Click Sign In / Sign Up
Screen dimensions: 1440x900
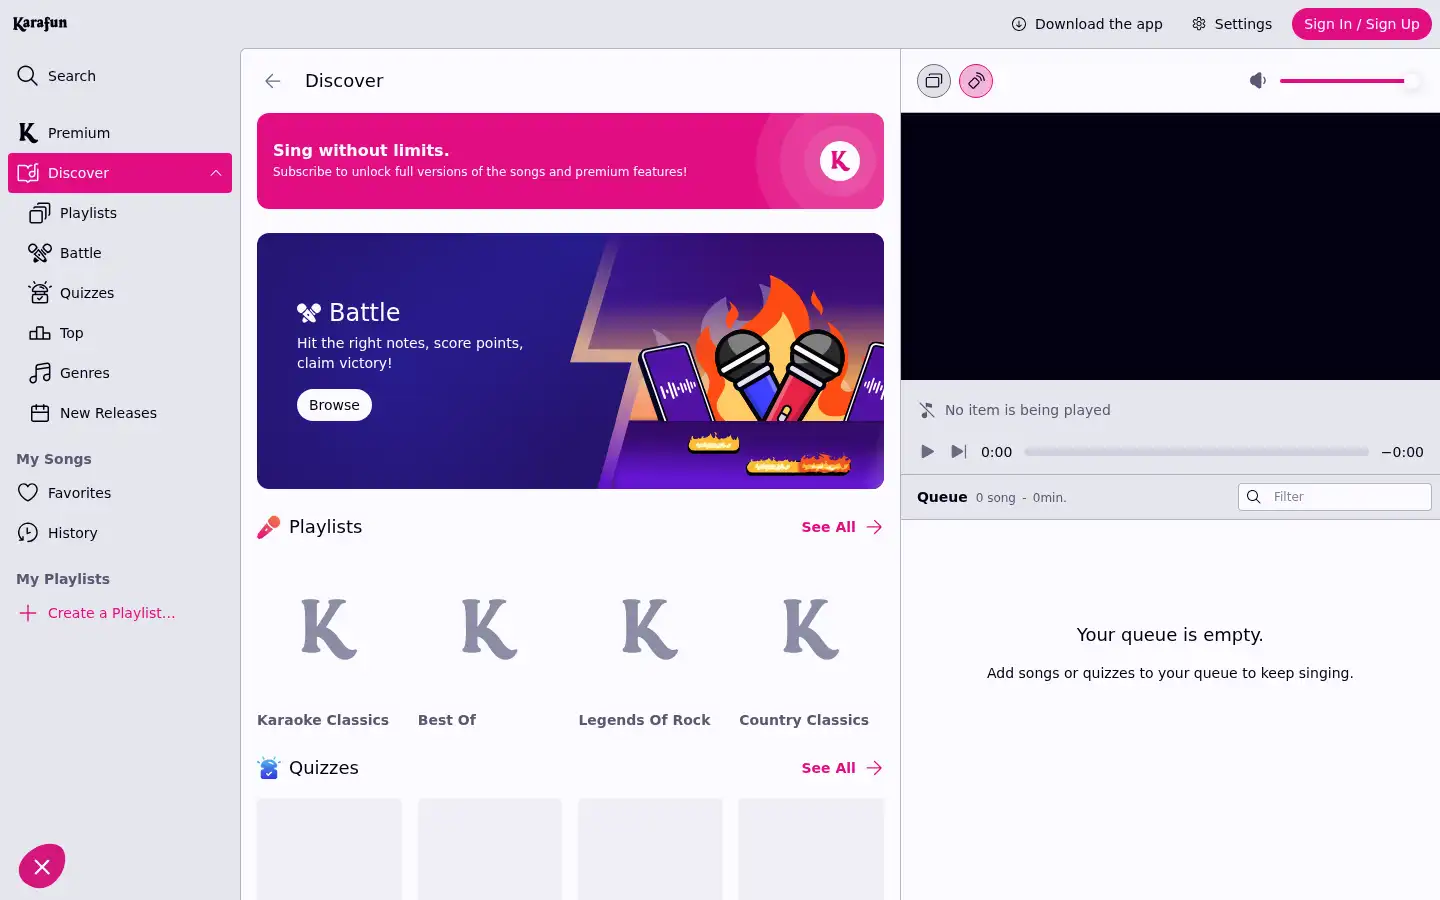[1361, 24]
